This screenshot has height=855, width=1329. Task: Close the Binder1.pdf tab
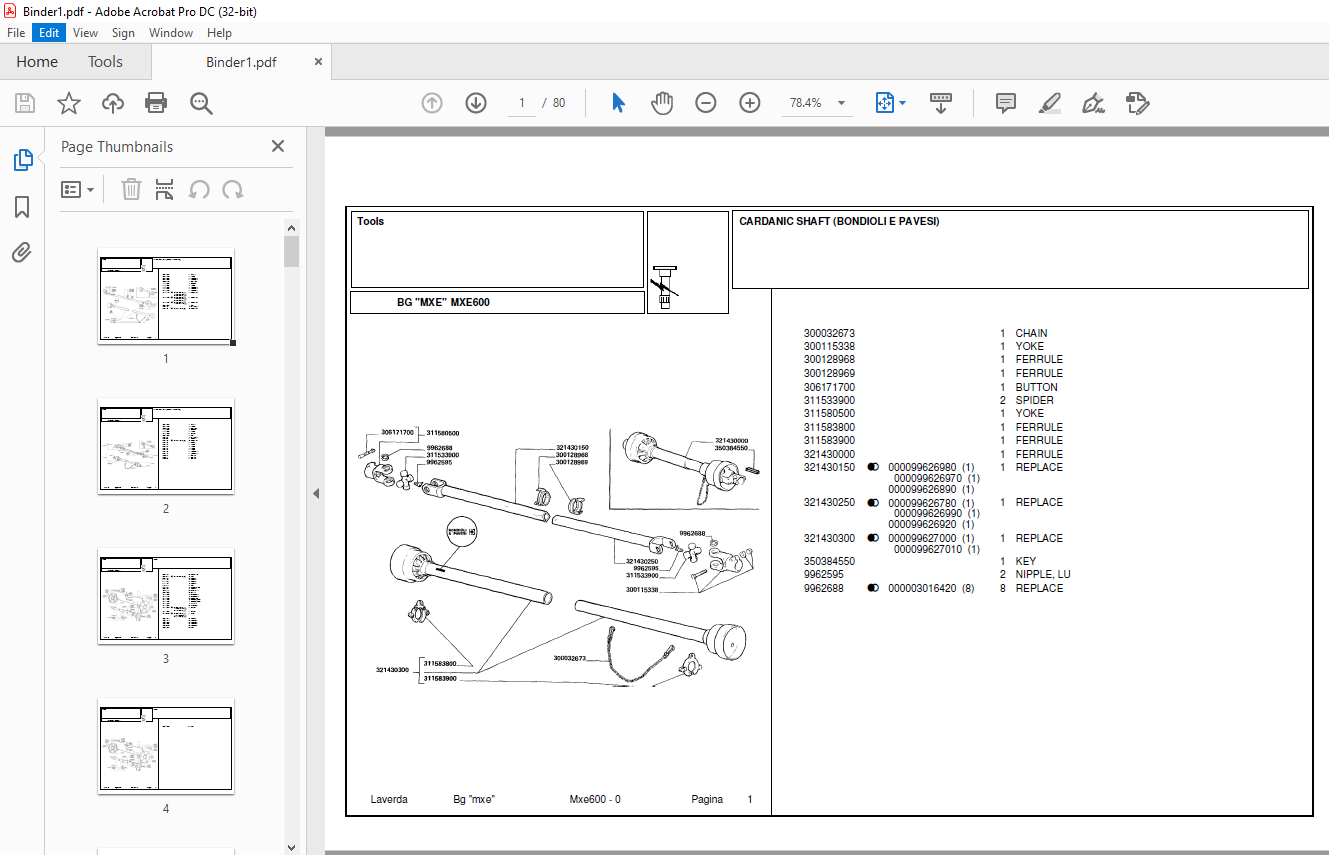[319, 62]
